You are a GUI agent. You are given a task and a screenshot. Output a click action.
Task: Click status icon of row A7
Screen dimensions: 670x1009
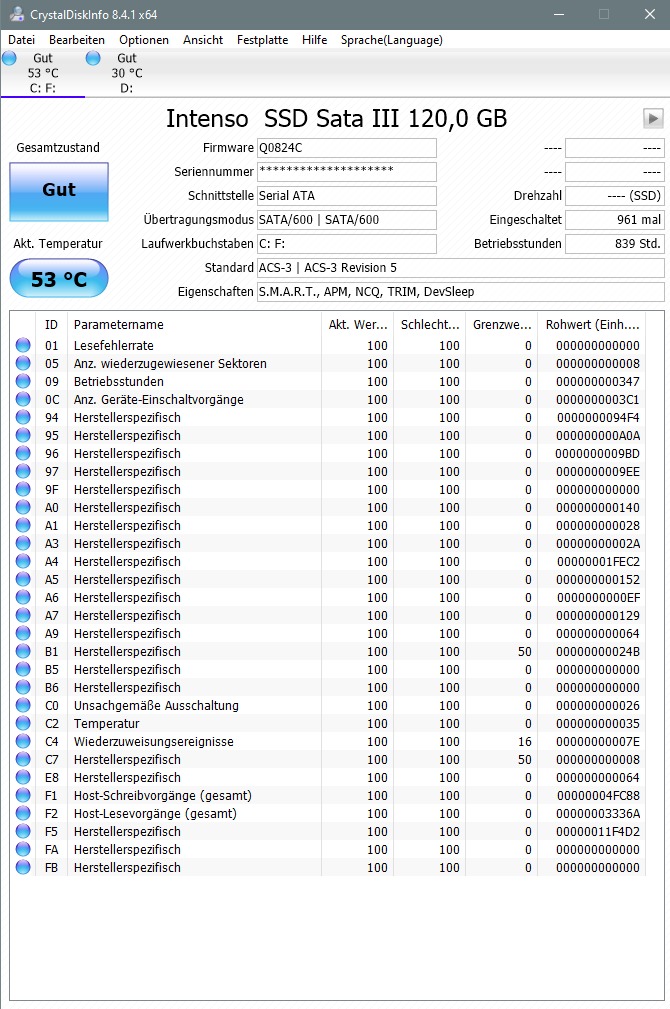pyautogui.click(x=23, y=615)
